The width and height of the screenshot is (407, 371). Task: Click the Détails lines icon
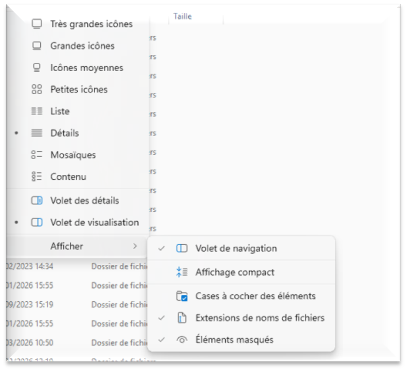tap(37, 133)
